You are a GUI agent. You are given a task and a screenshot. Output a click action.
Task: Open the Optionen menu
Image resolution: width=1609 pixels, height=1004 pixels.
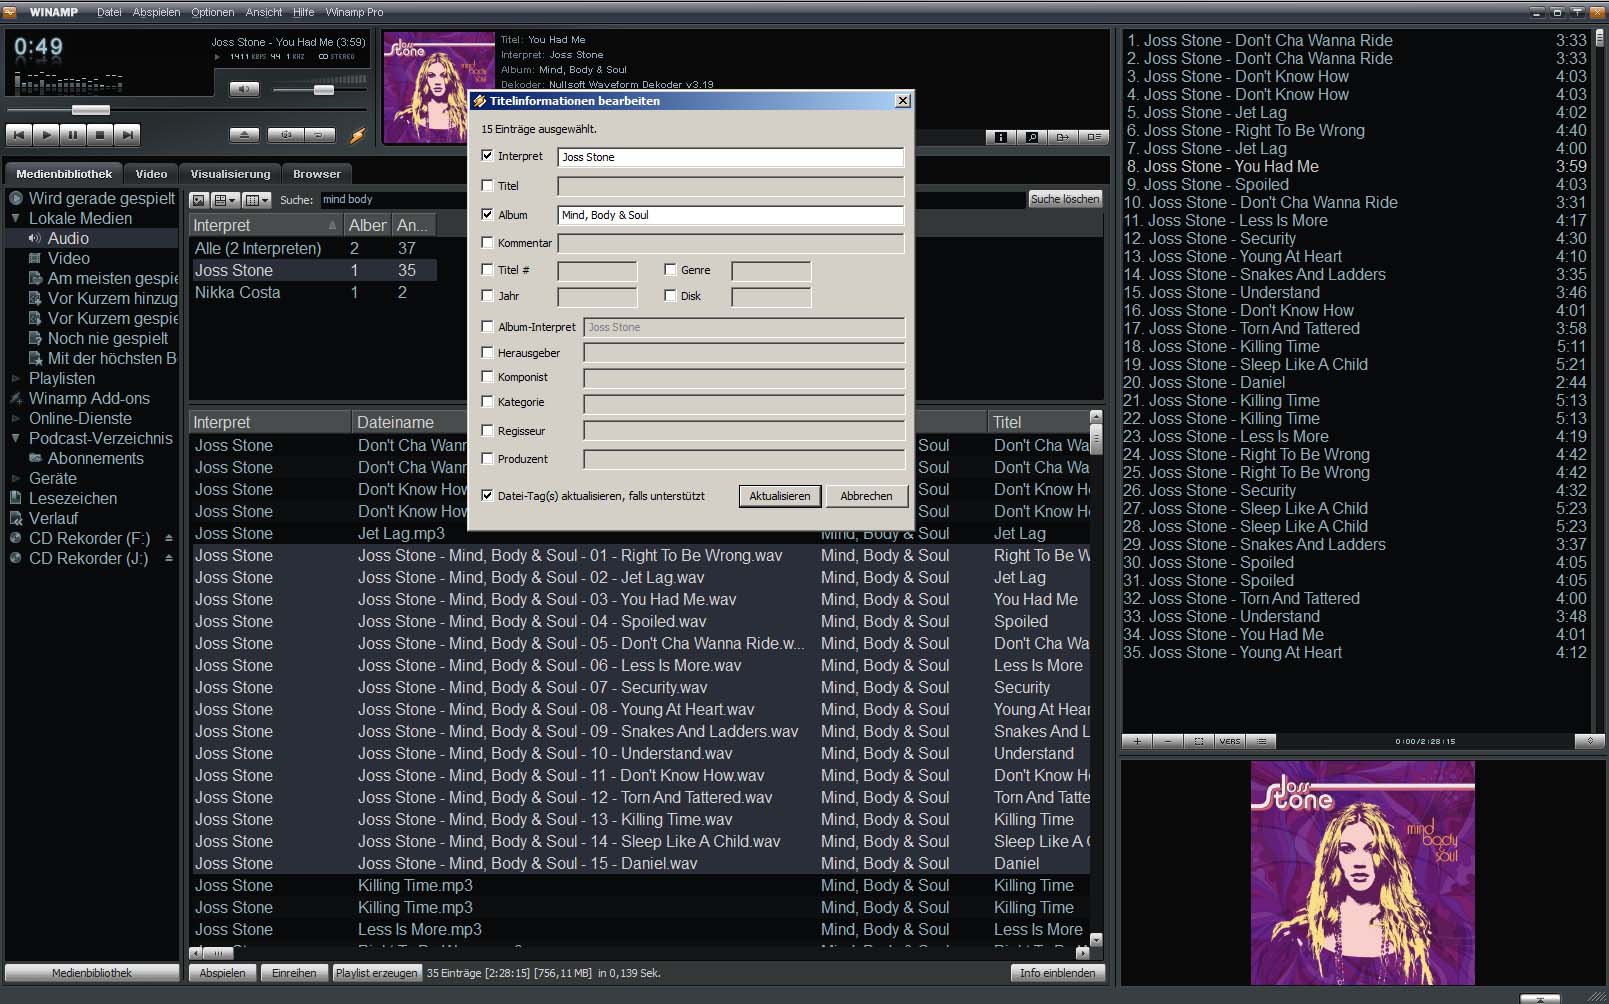tap(212, 12)
